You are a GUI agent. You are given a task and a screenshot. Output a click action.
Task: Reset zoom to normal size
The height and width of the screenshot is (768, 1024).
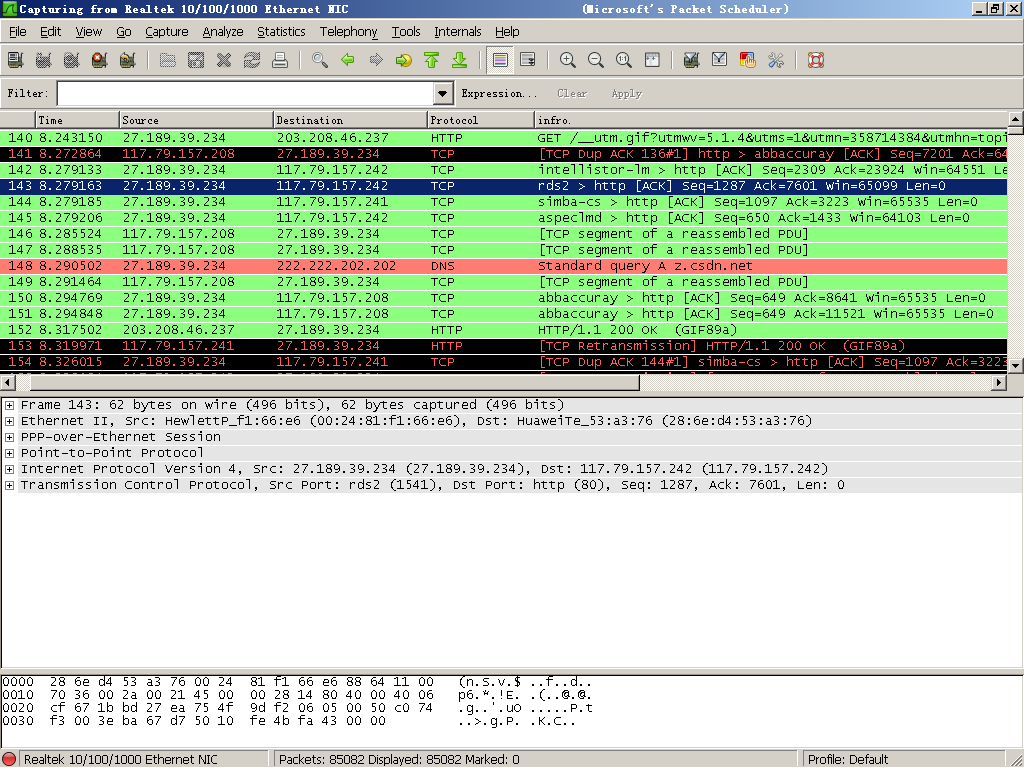(x=624, y=61)
